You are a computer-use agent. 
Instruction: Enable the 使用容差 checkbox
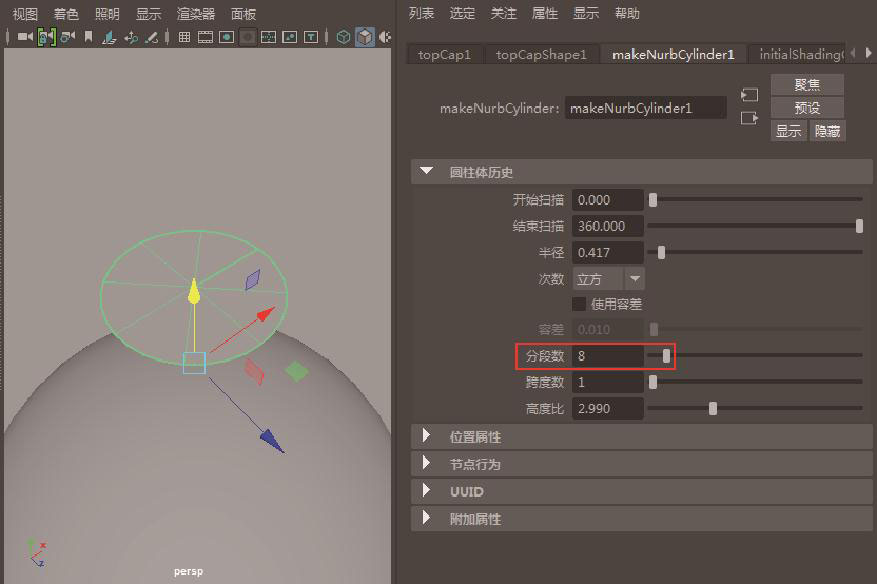579,304
